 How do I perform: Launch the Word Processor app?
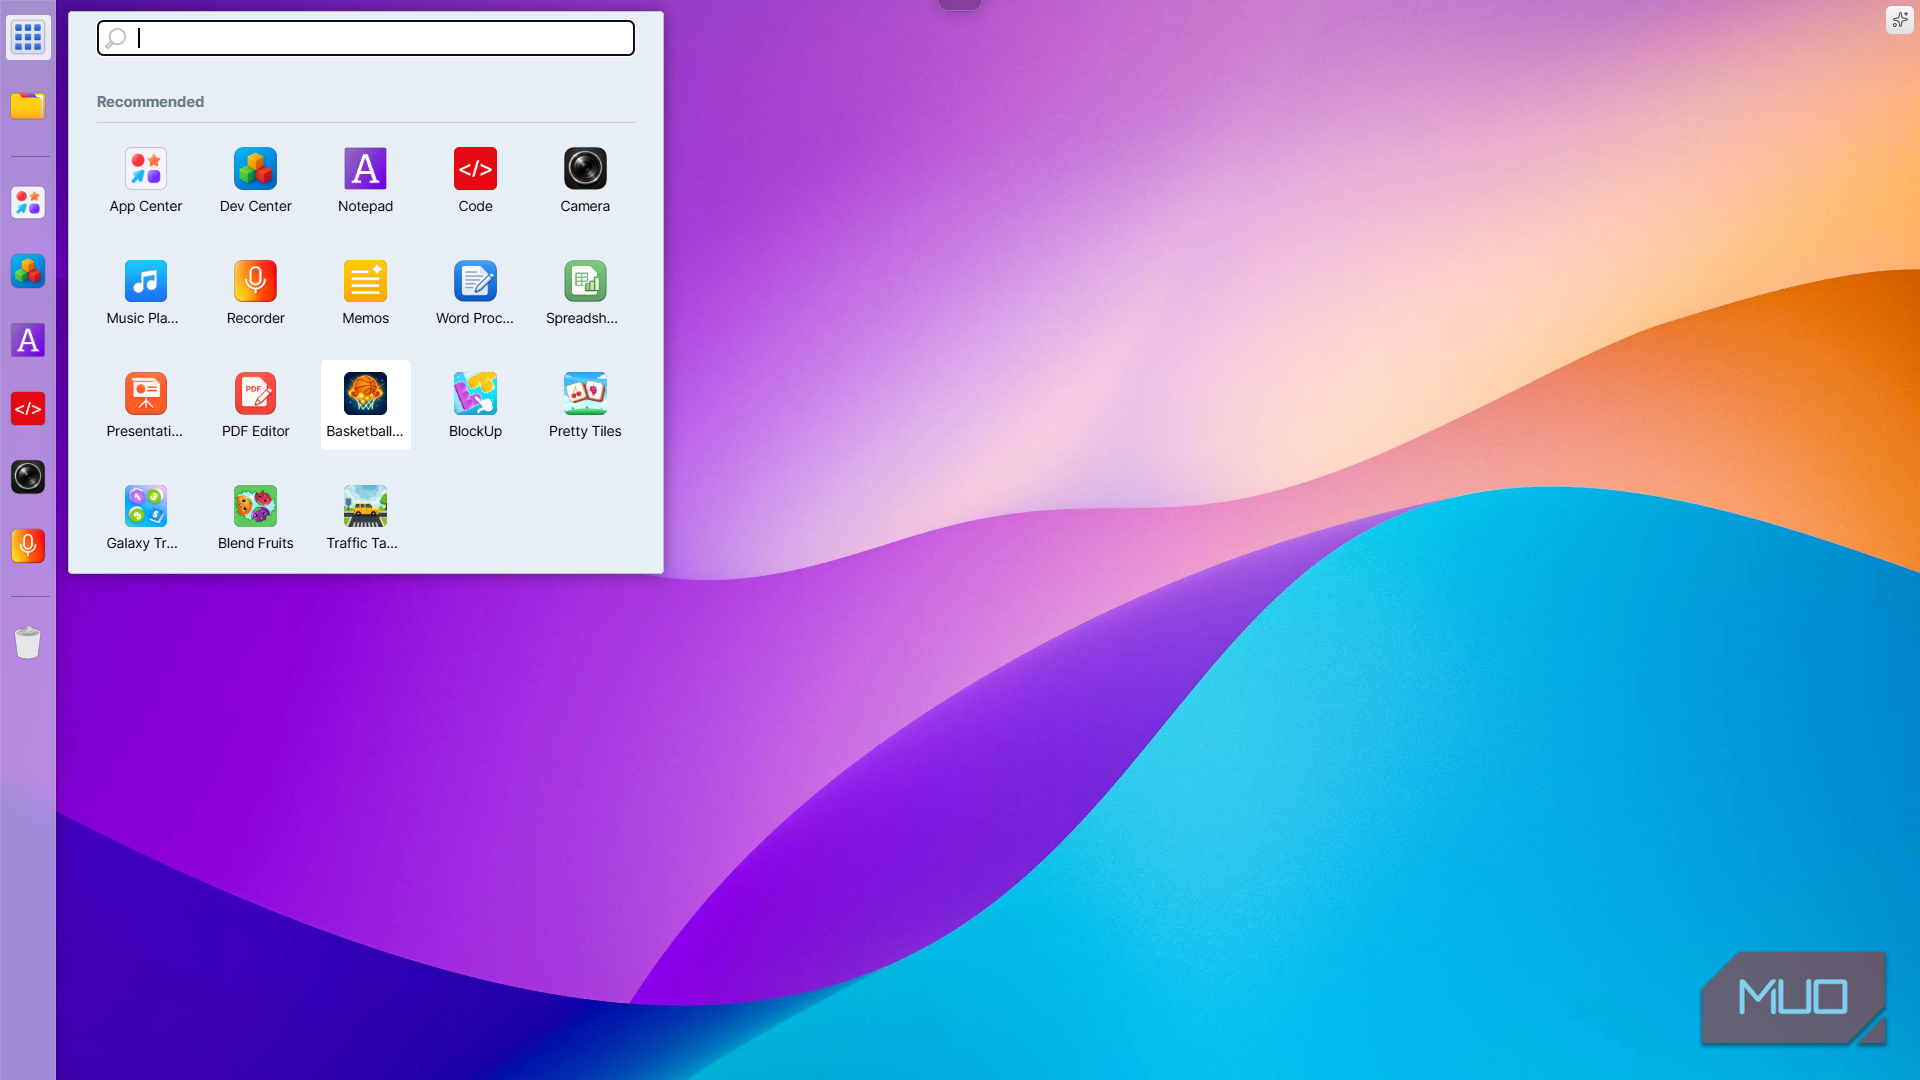pyautogui.click(x=476, y=293)
